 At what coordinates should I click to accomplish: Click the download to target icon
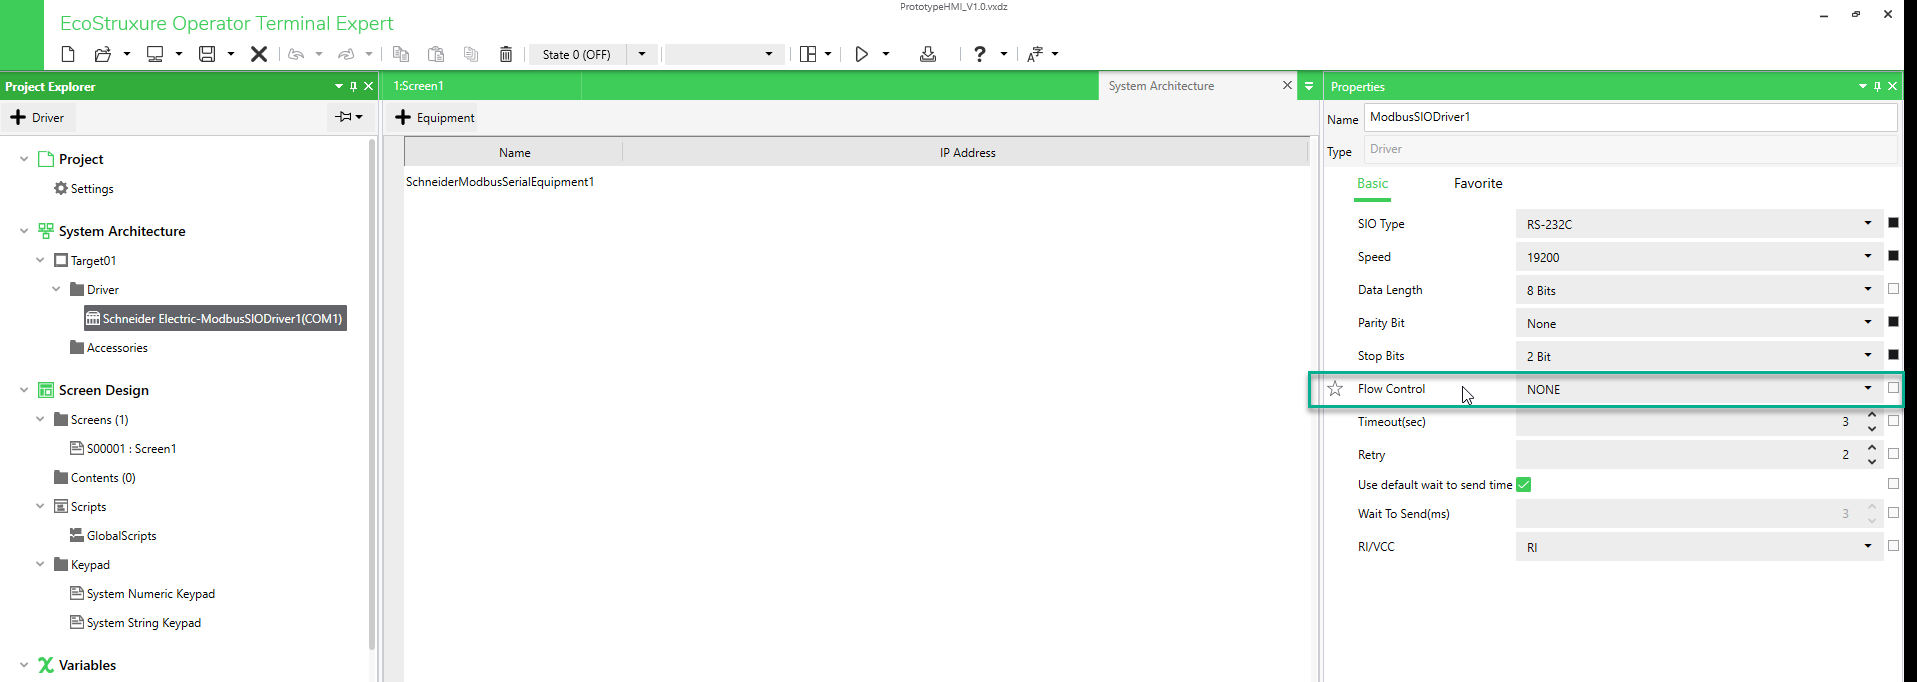pos(928,54)
